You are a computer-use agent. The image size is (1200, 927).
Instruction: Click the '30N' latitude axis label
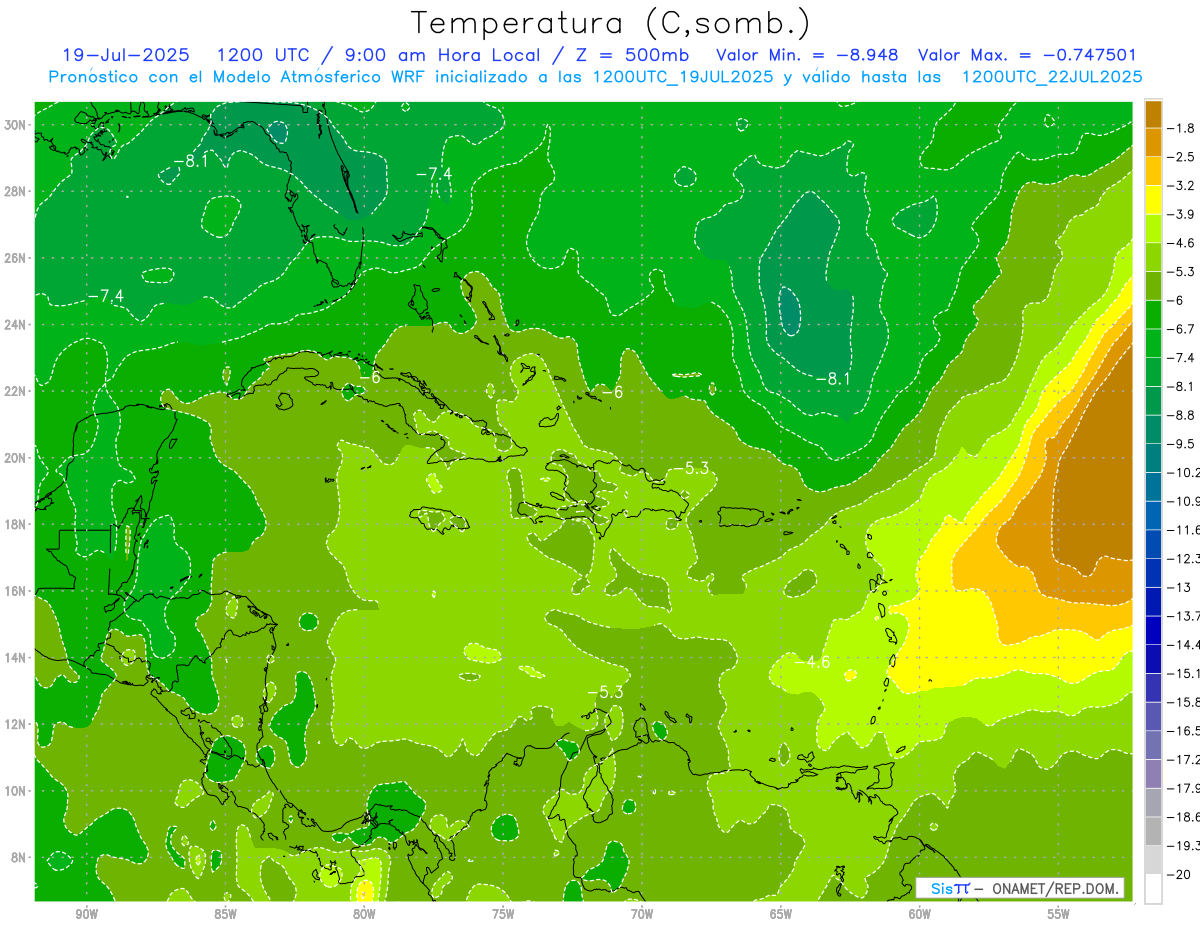pyautogui.click(x=15, y=125)
